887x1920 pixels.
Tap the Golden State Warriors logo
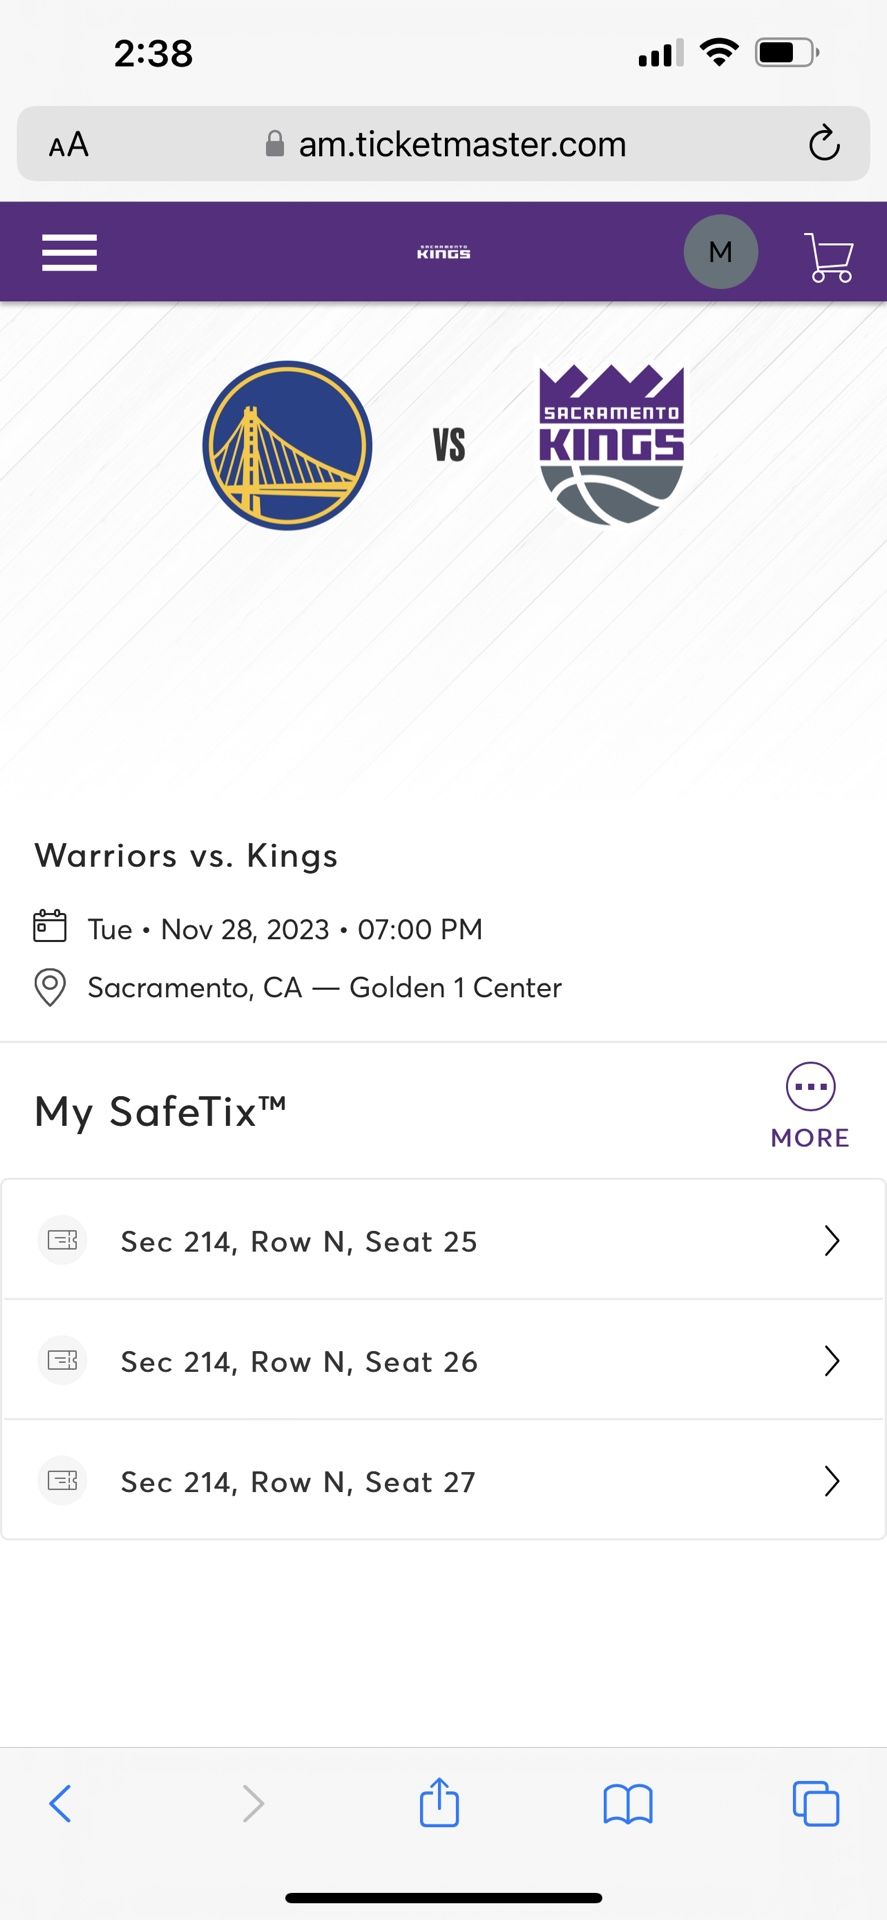[287, 445]
